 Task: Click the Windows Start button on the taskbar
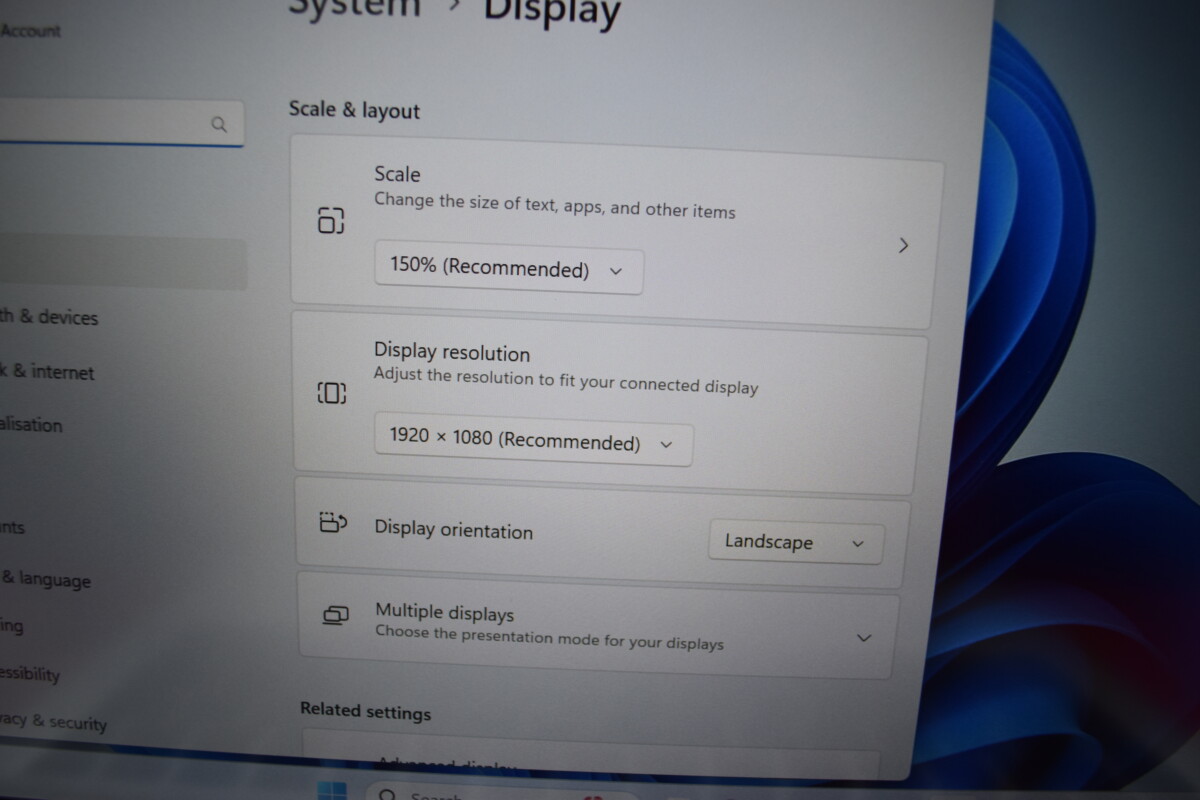pos(332,790)
